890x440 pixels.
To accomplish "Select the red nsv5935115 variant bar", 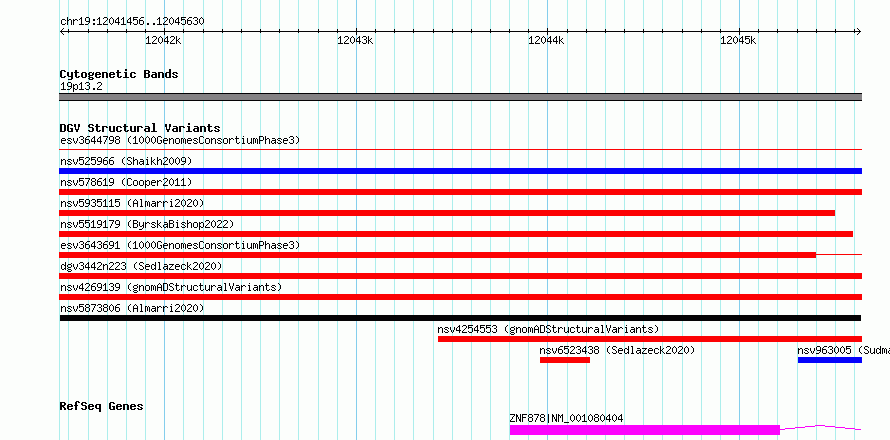I will coord(447,213).
